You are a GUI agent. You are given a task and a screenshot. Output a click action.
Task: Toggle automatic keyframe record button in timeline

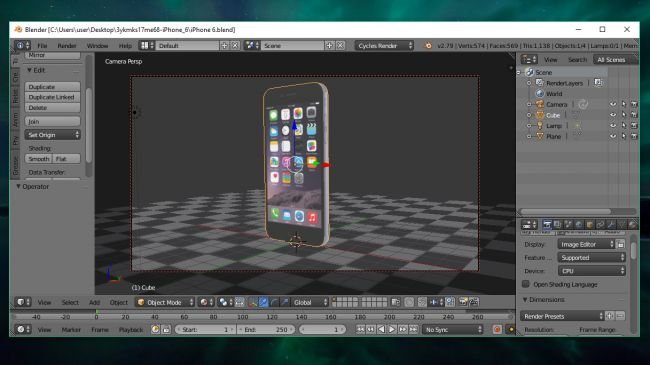pos(497,329)
